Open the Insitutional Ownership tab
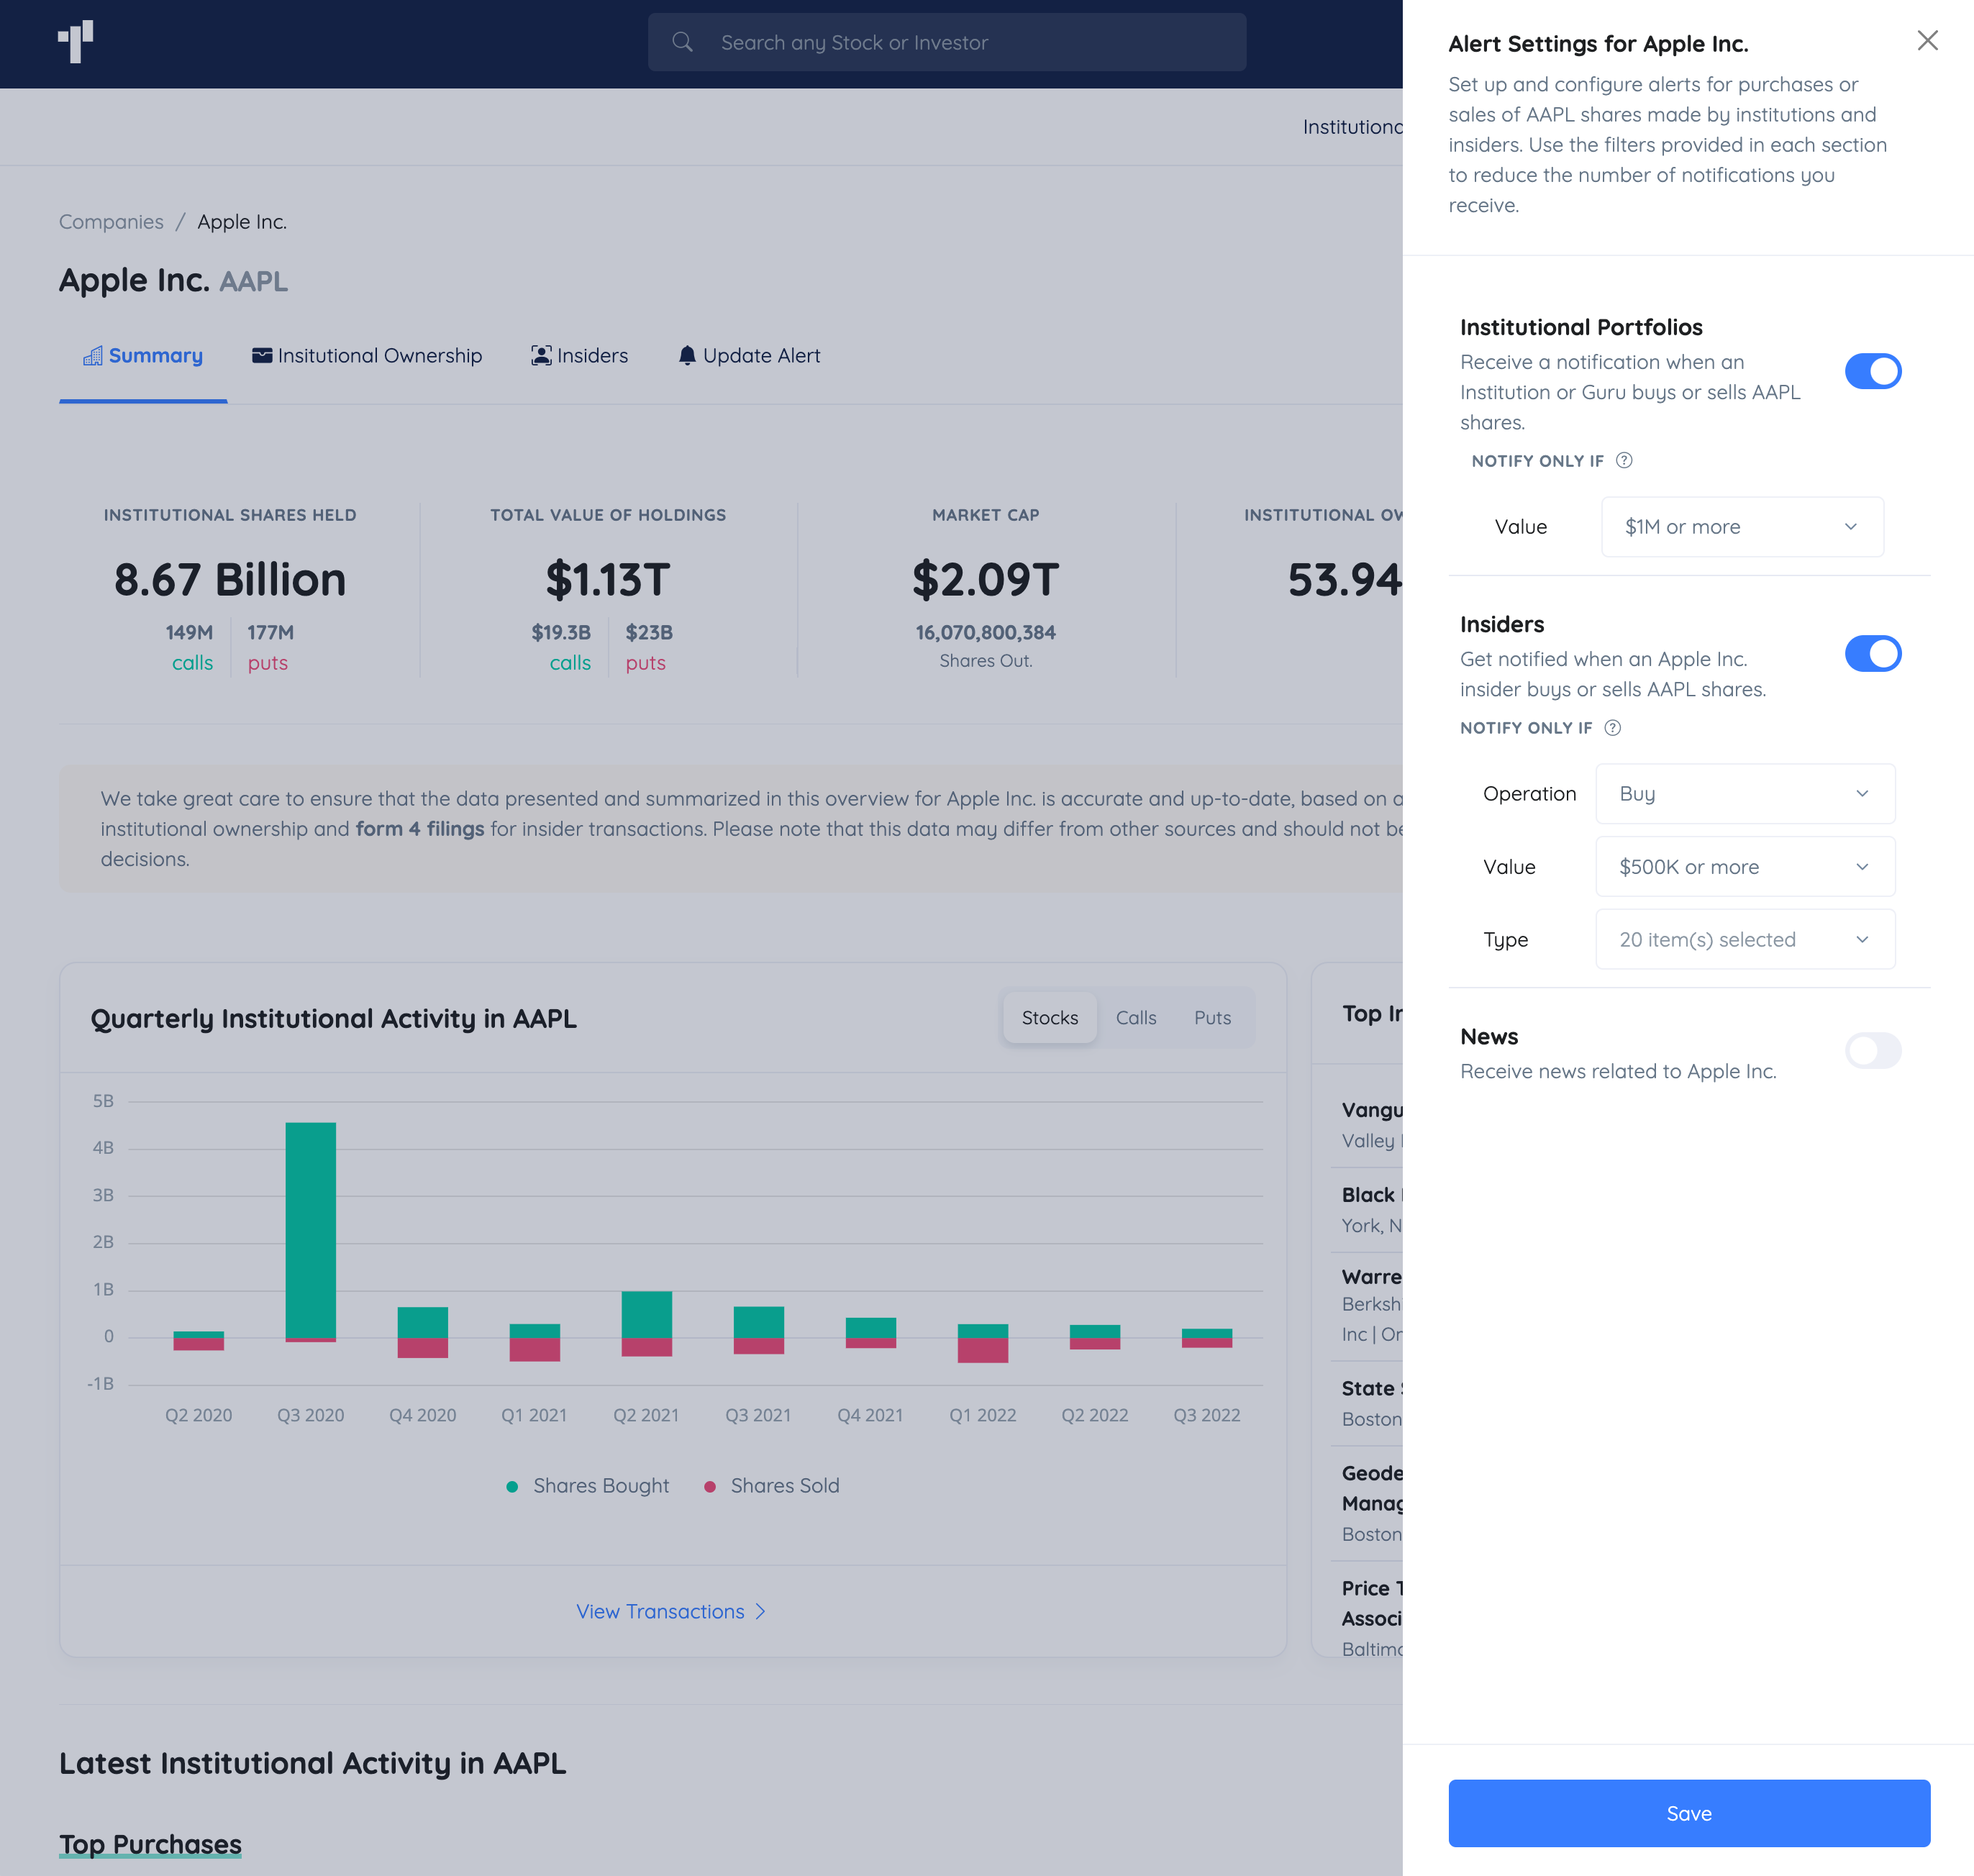 [367, 356]
